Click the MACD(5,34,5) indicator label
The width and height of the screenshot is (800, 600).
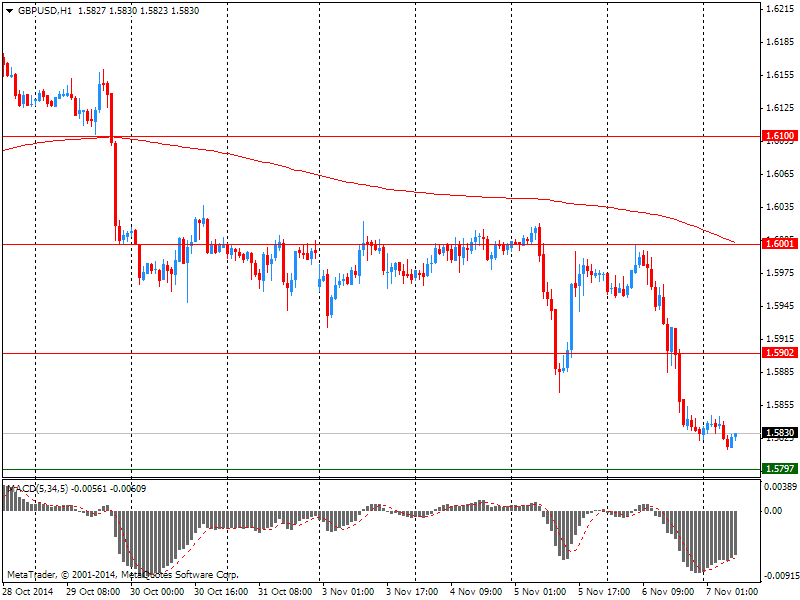coord(37,489)
